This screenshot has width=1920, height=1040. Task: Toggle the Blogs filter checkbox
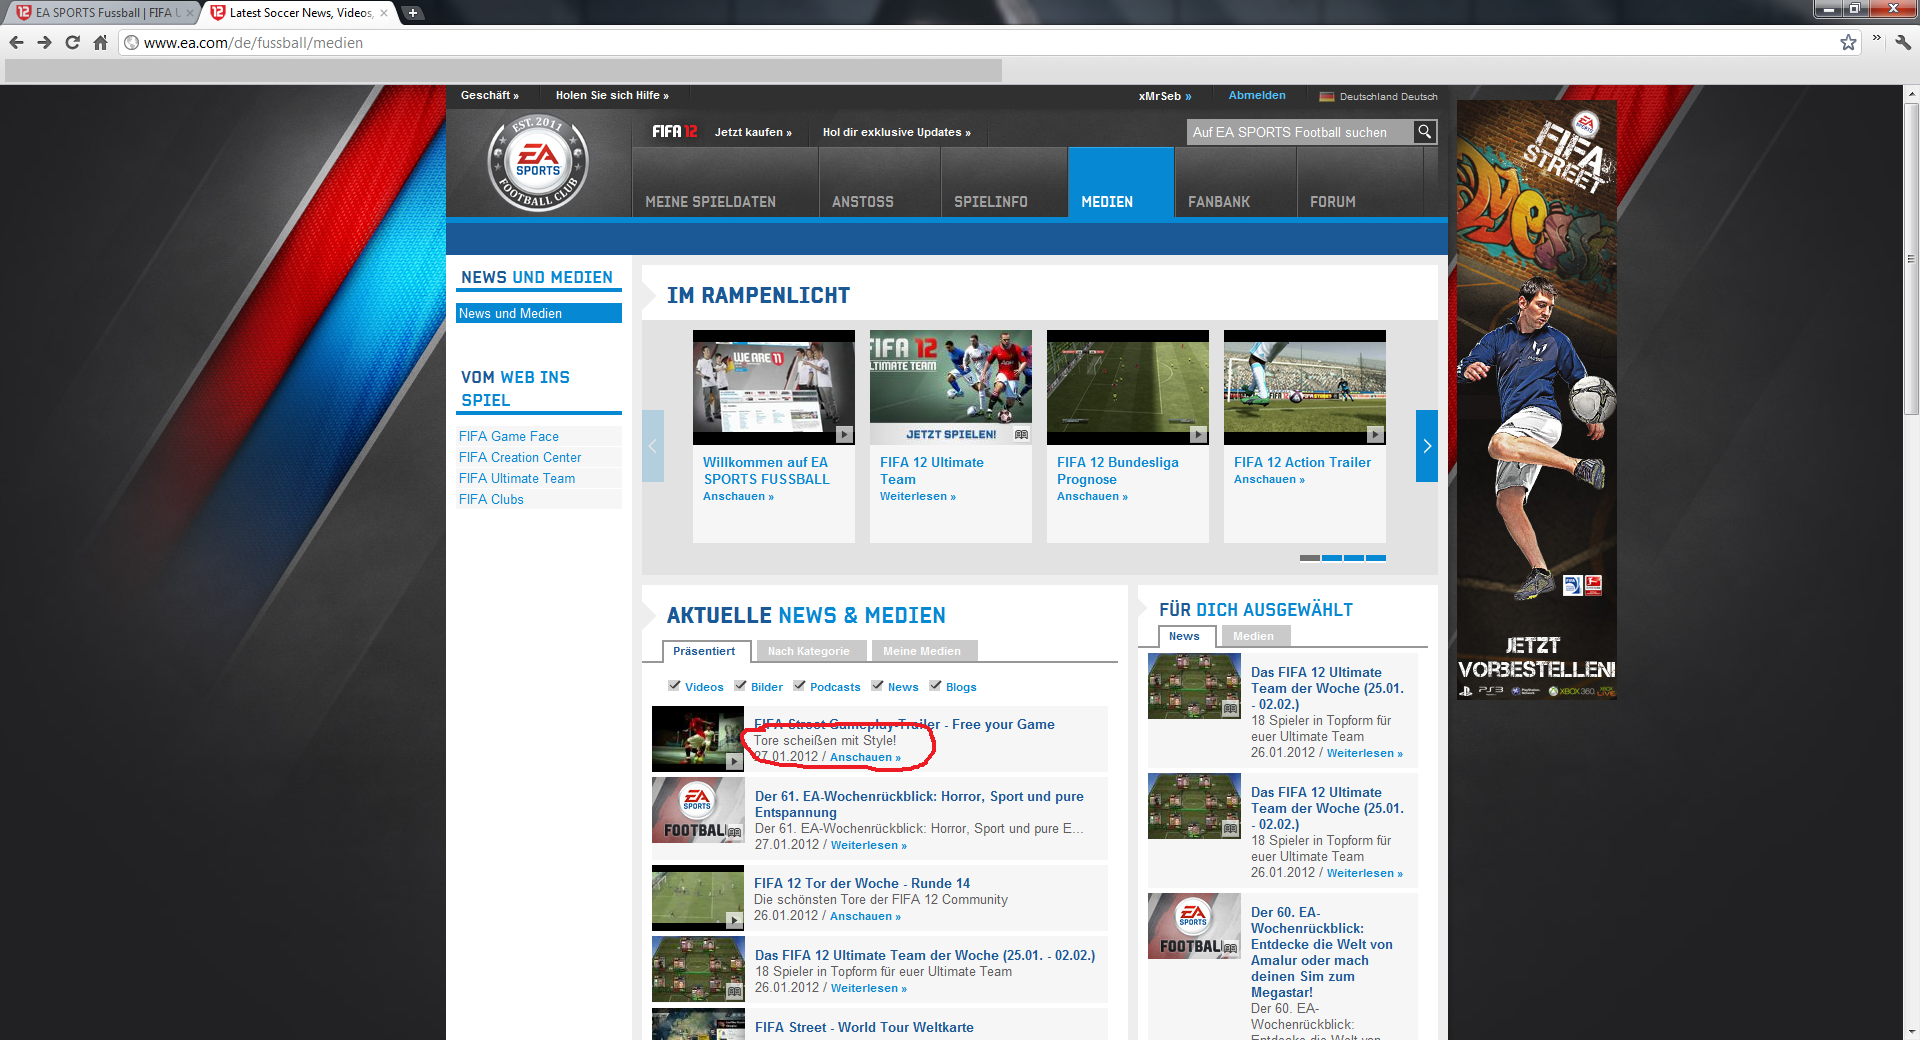(x=935, y=686)
